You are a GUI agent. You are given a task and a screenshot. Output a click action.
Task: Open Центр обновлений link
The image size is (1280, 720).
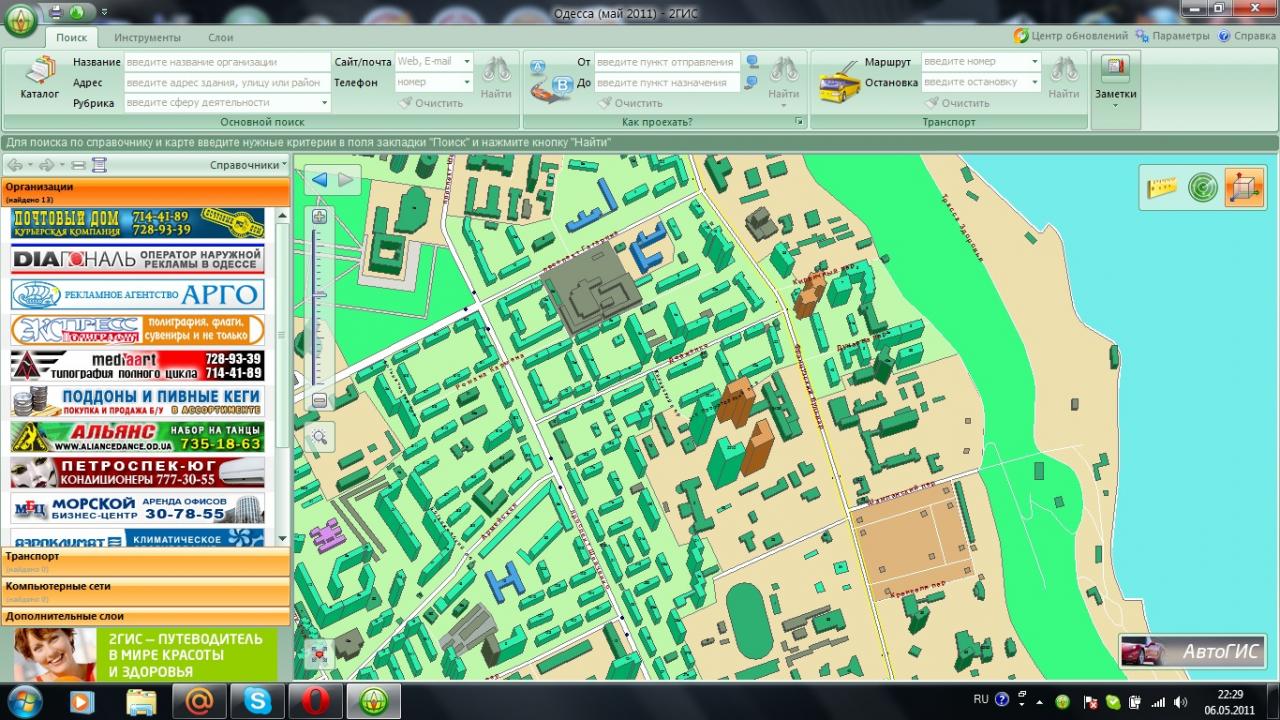[x=1071, y=36]
